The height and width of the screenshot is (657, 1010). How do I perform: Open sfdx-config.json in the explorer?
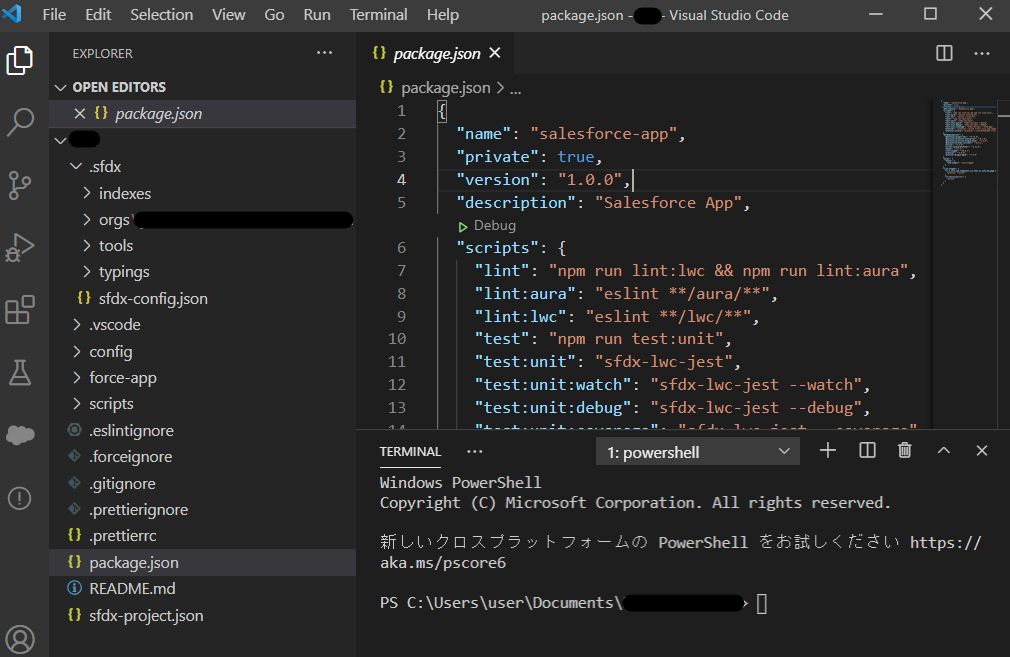tap(153, 299)
